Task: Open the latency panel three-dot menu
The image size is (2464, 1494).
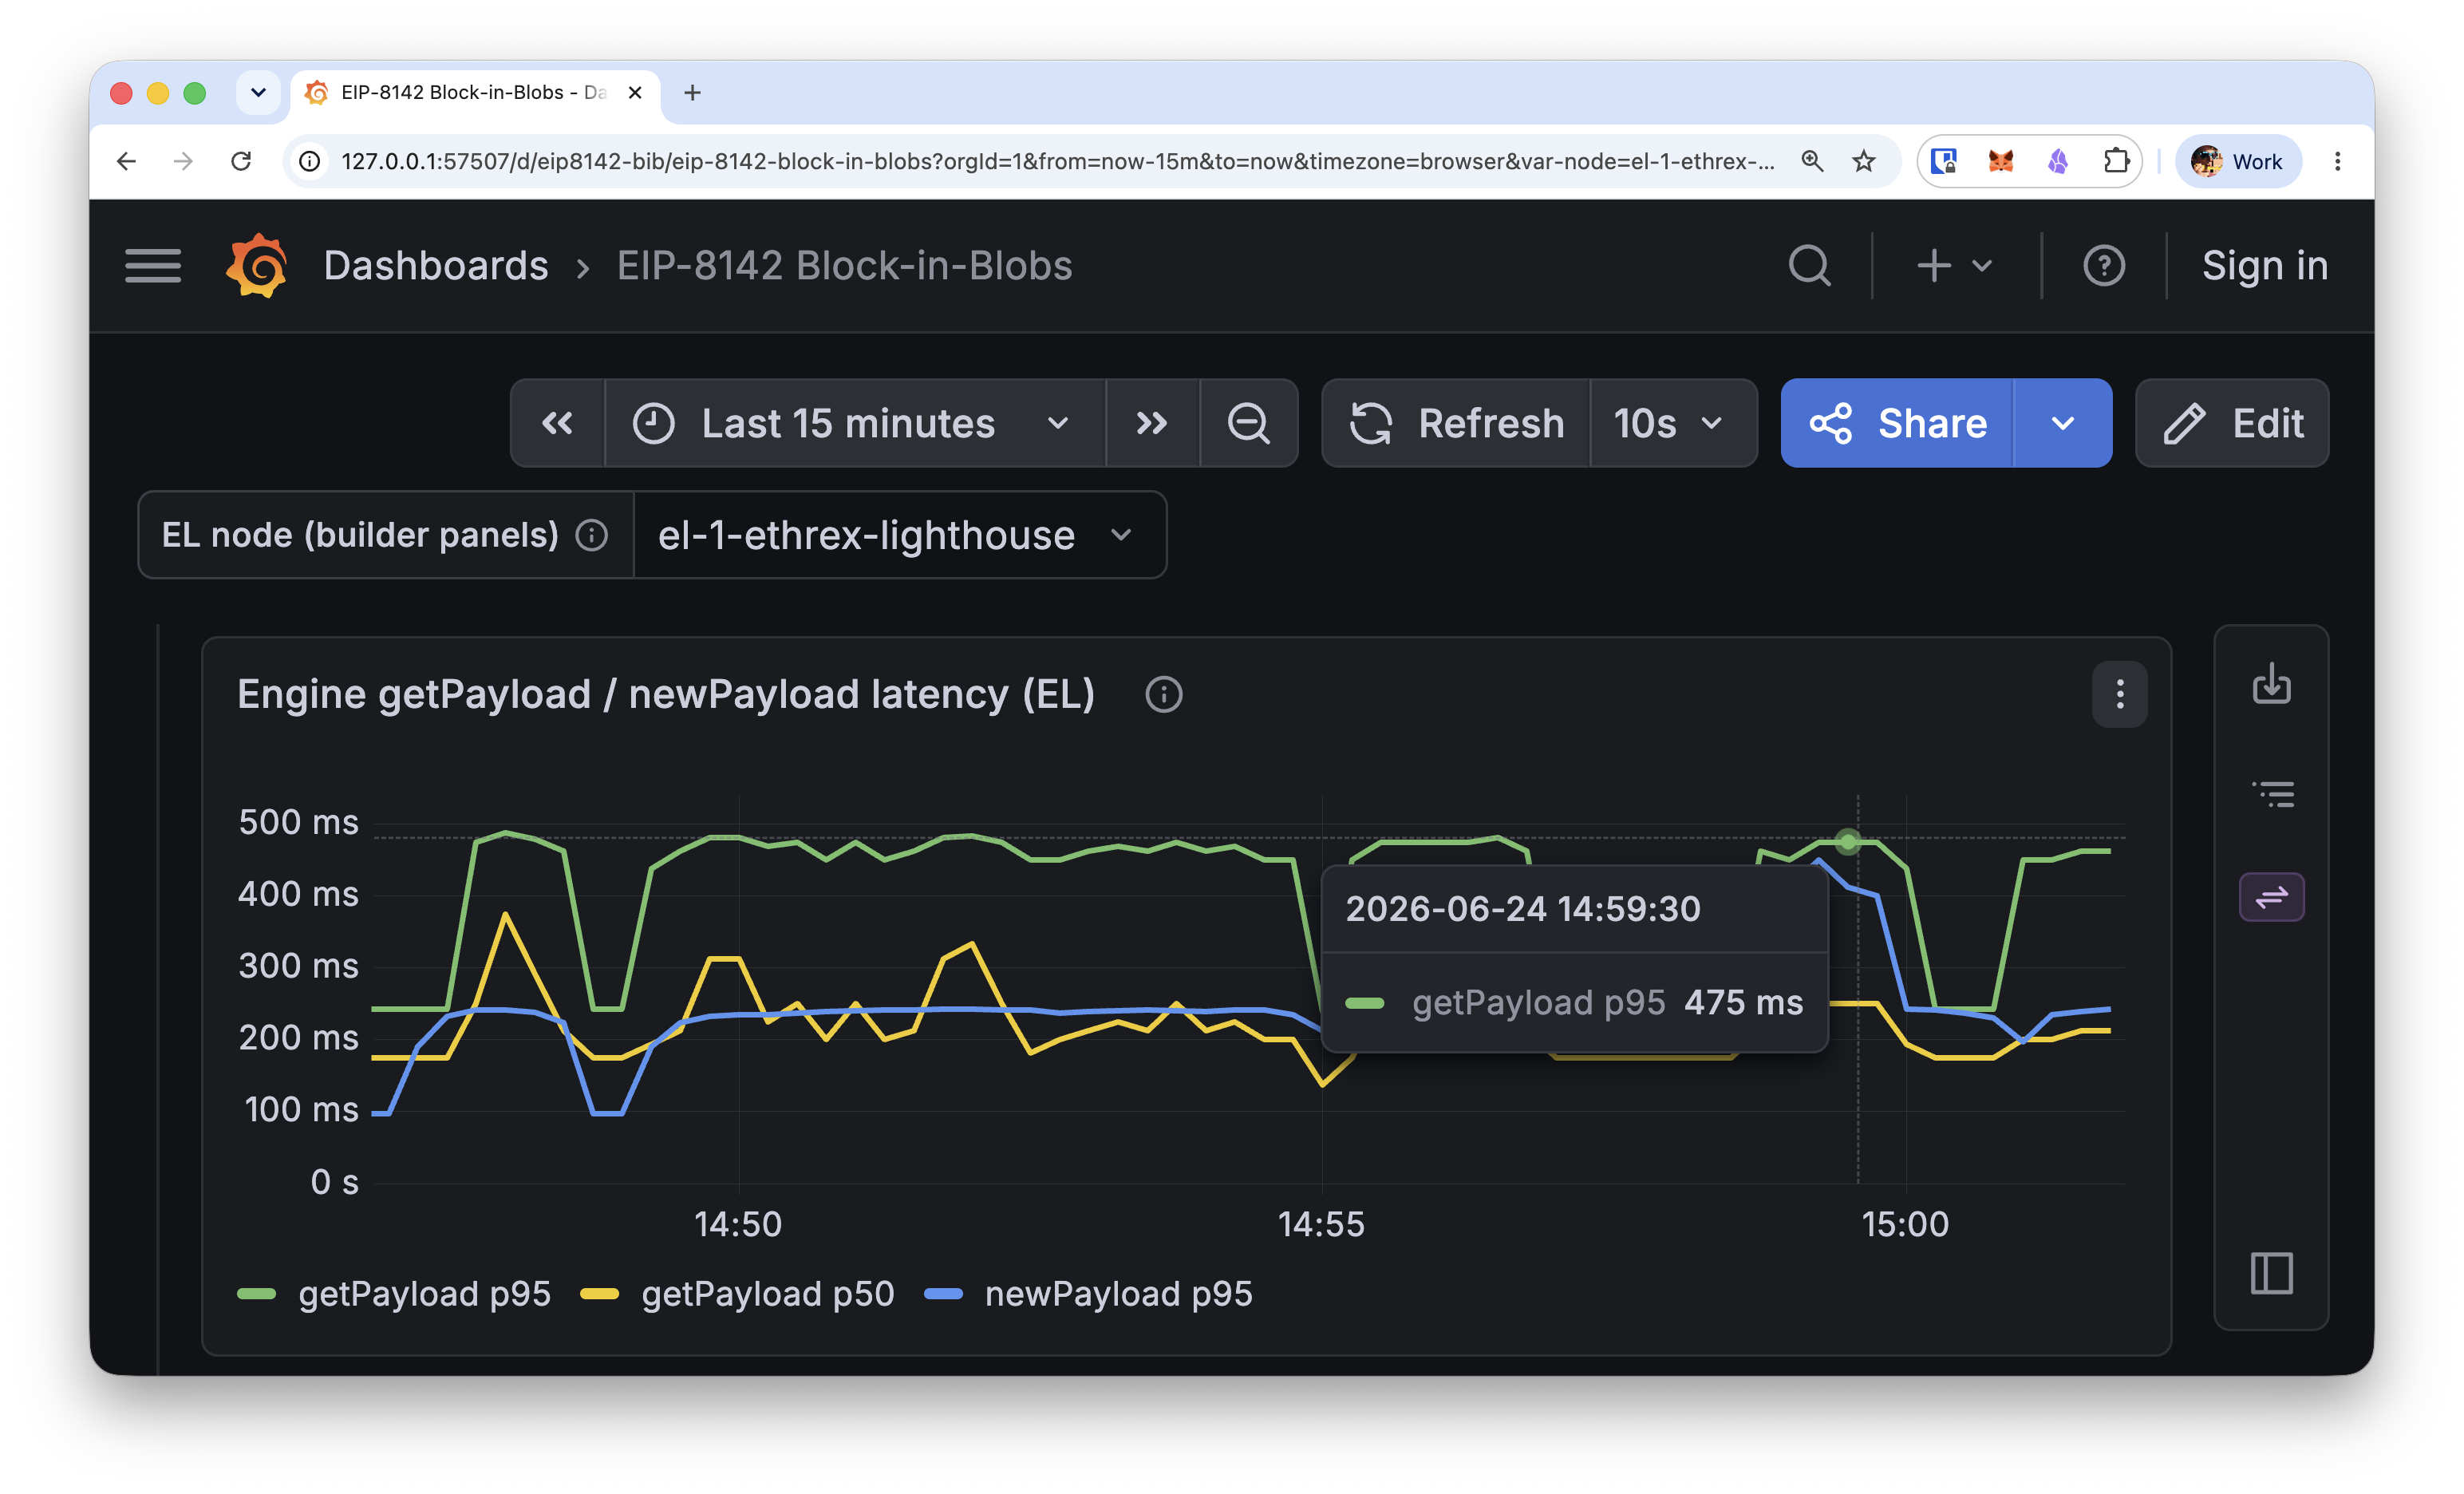Action: (2119, 694)
